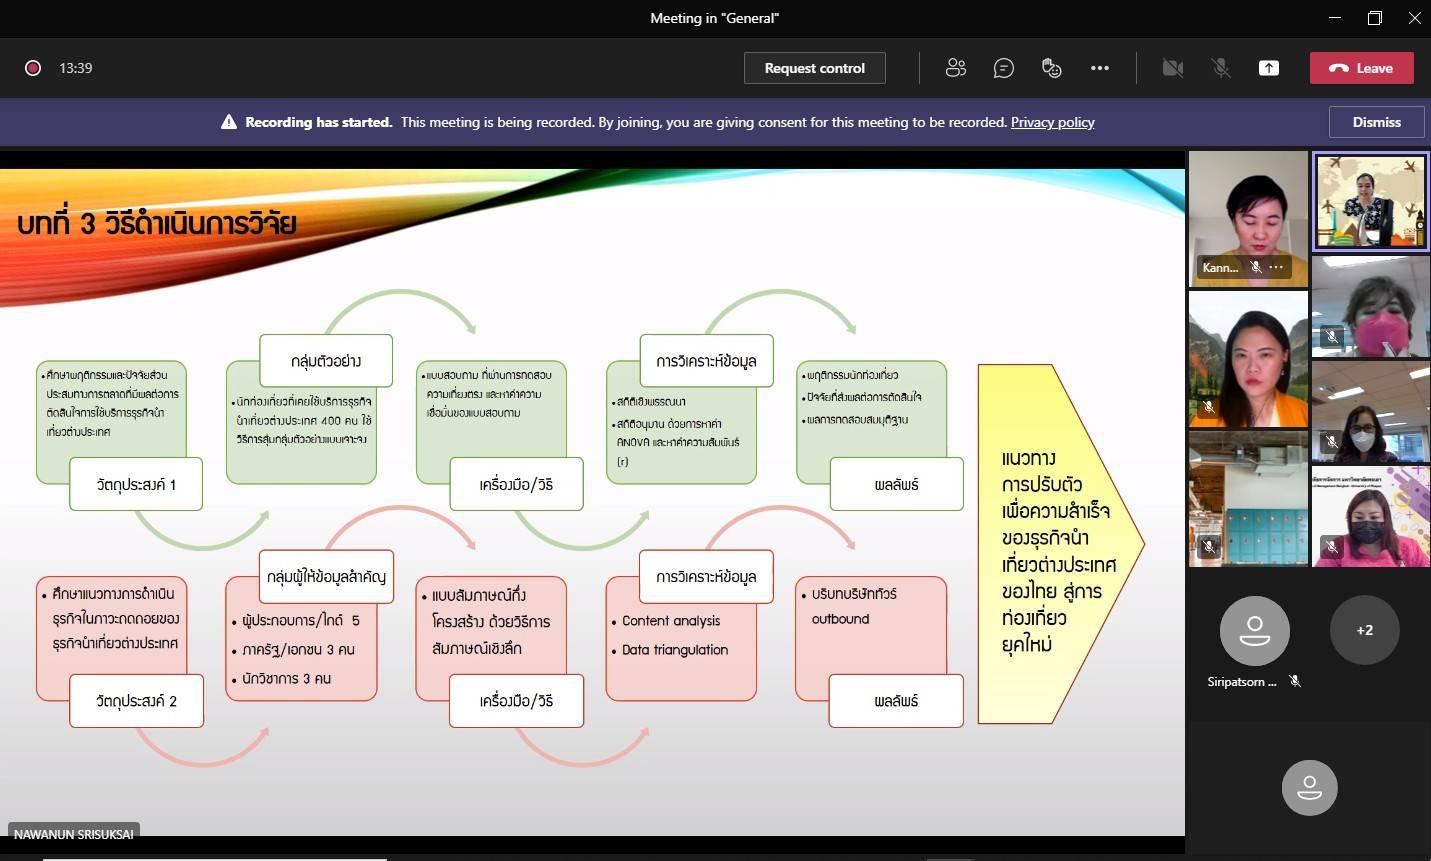Click the กลุ่มผู้ให้ข้อมูลสำคัญ label on slide

point(326,576)
